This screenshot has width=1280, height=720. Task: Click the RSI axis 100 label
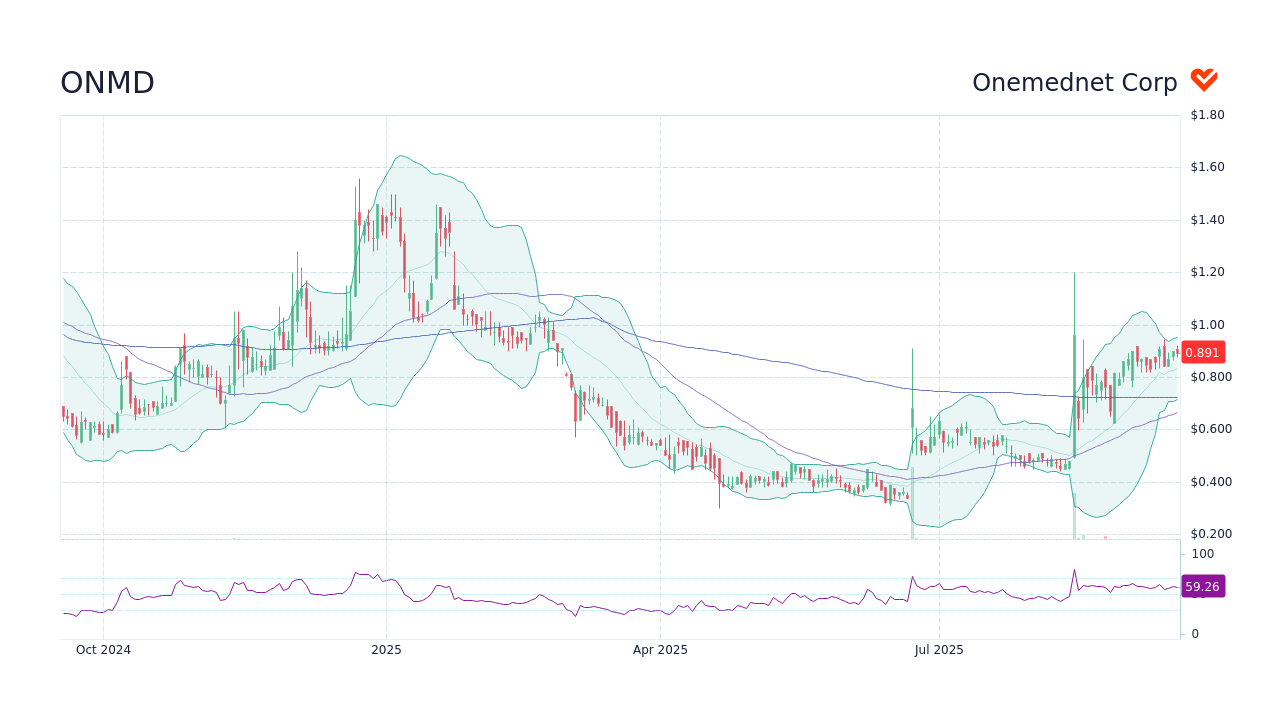pyautogui.click(x=1202, y=554)
